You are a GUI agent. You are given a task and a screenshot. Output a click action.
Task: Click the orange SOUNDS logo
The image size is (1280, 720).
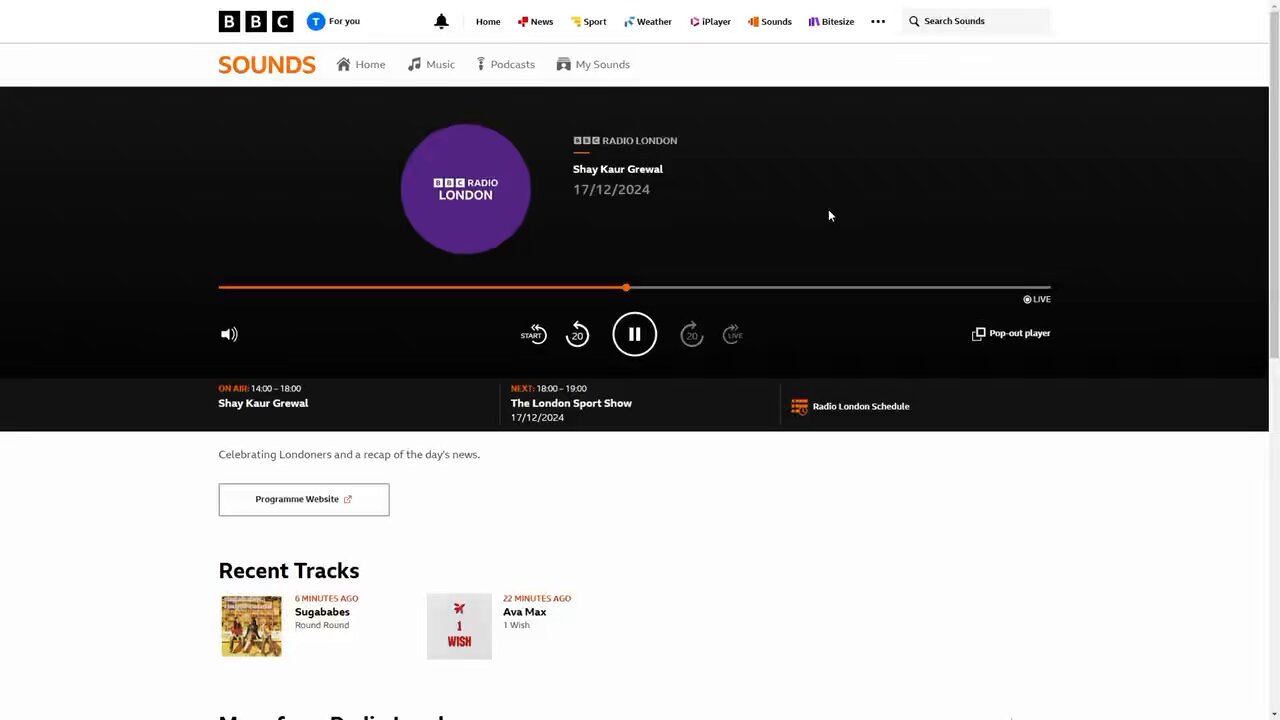click(x=267, y=65)
